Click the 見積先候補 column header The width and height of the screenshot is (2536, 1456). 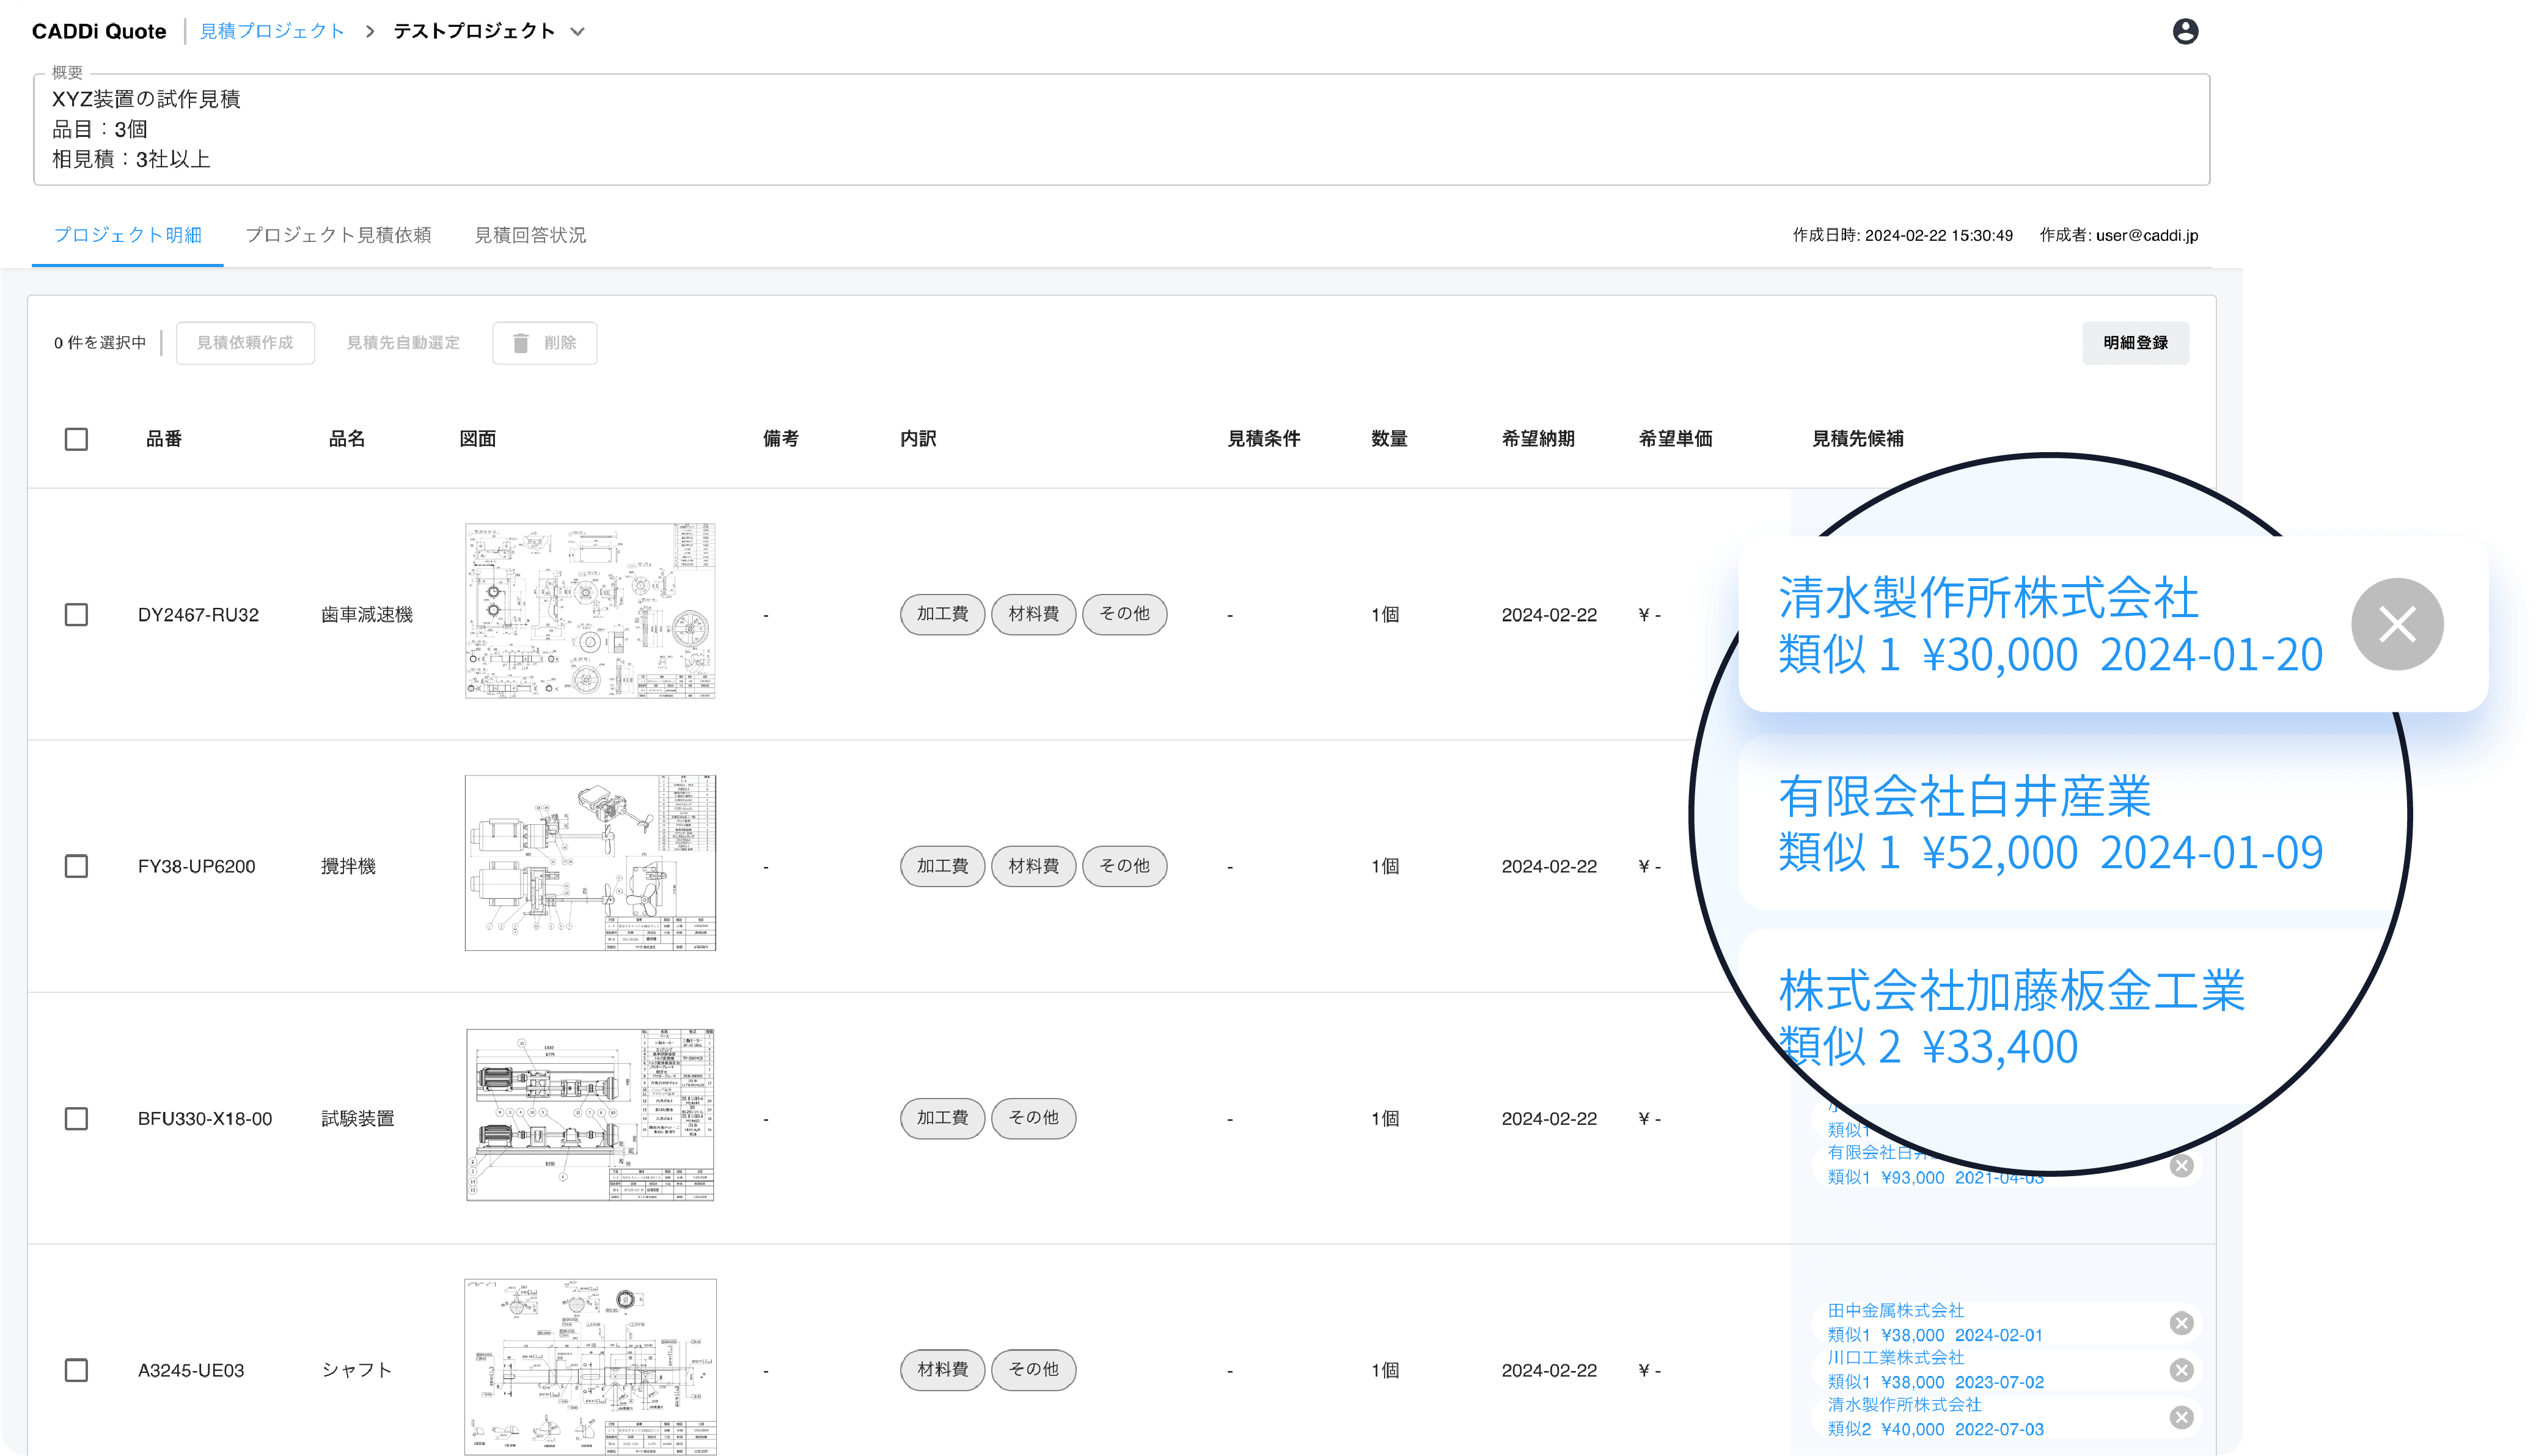[x=1858, y=439]
